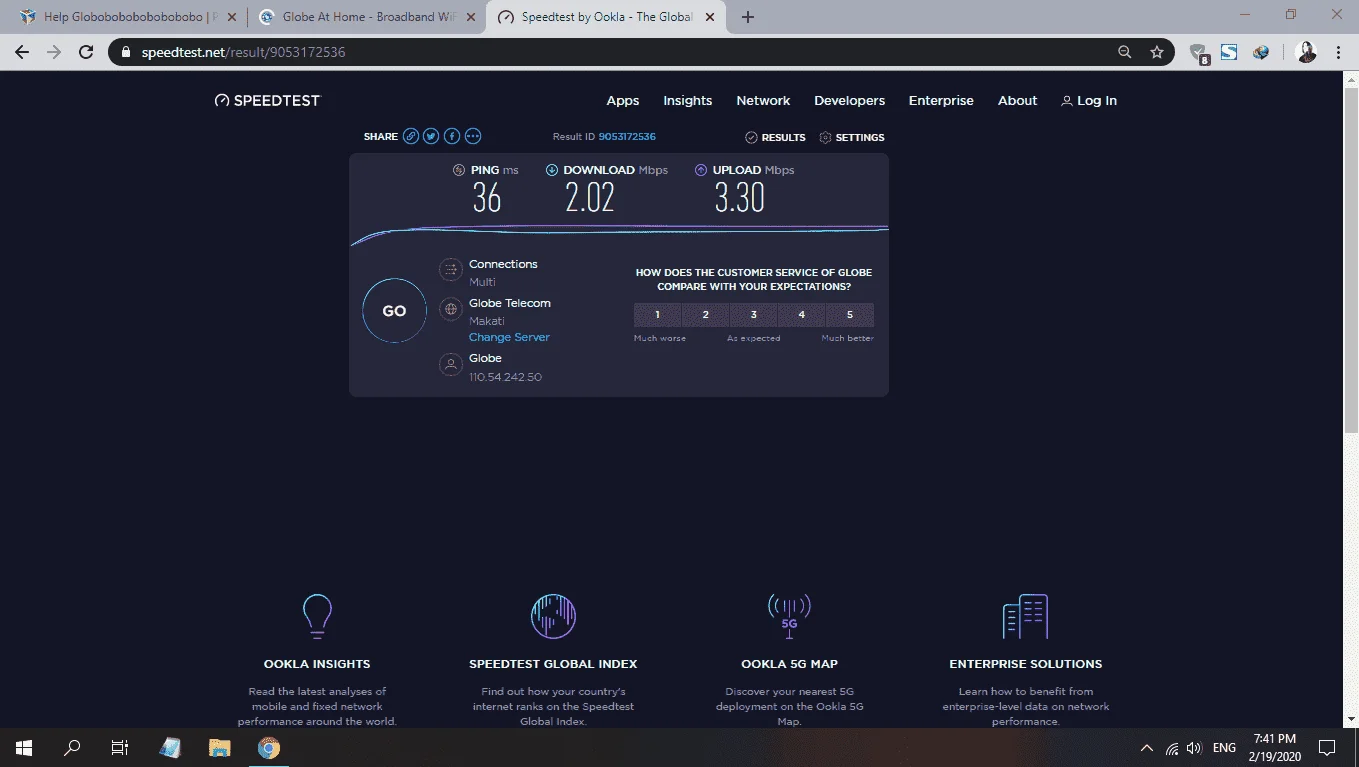Click the Ookla 5G Map antenna icon

tap(789, 615)
